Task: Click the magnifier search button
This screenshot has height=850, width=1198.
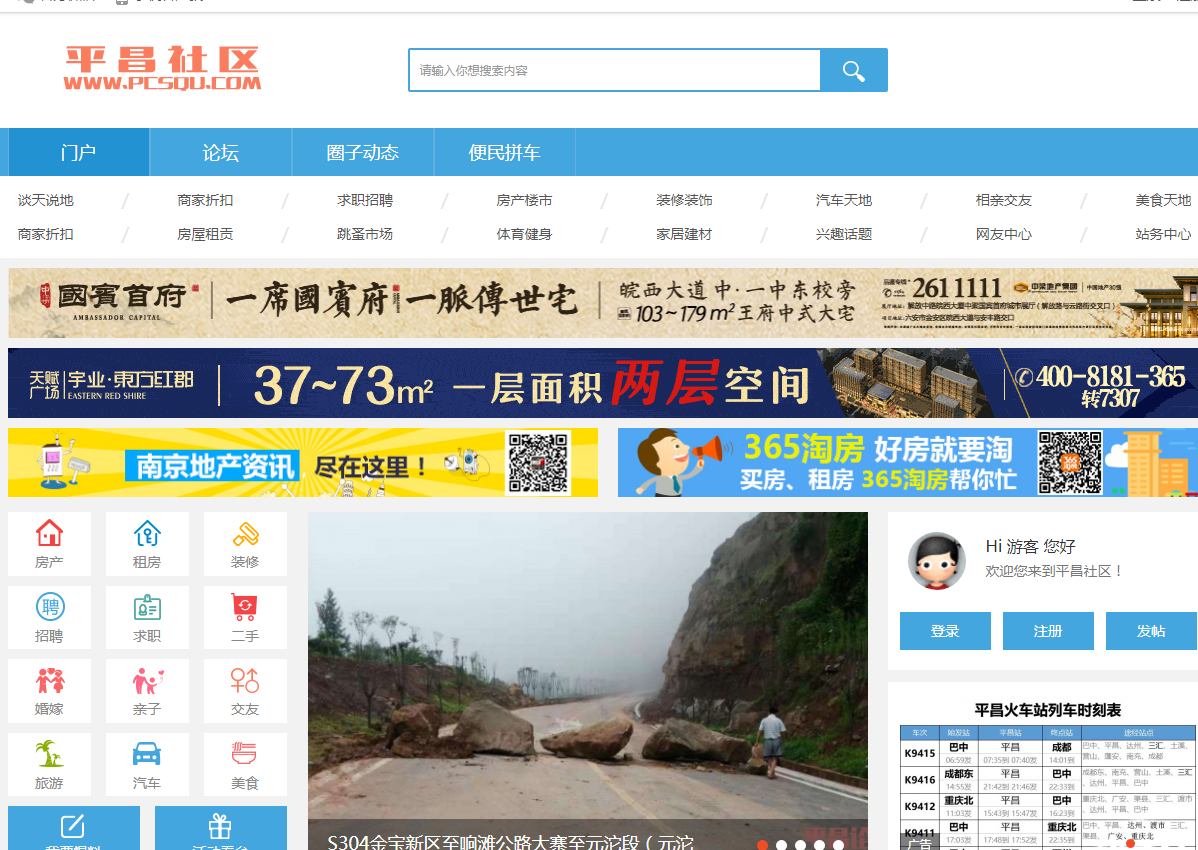Action: pos(853,70)
